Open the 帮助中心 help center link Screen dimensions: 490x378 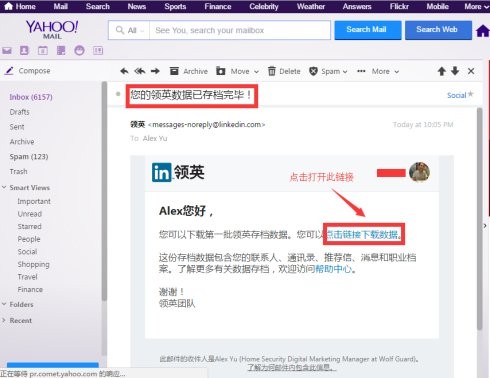[x=333, y=269]
